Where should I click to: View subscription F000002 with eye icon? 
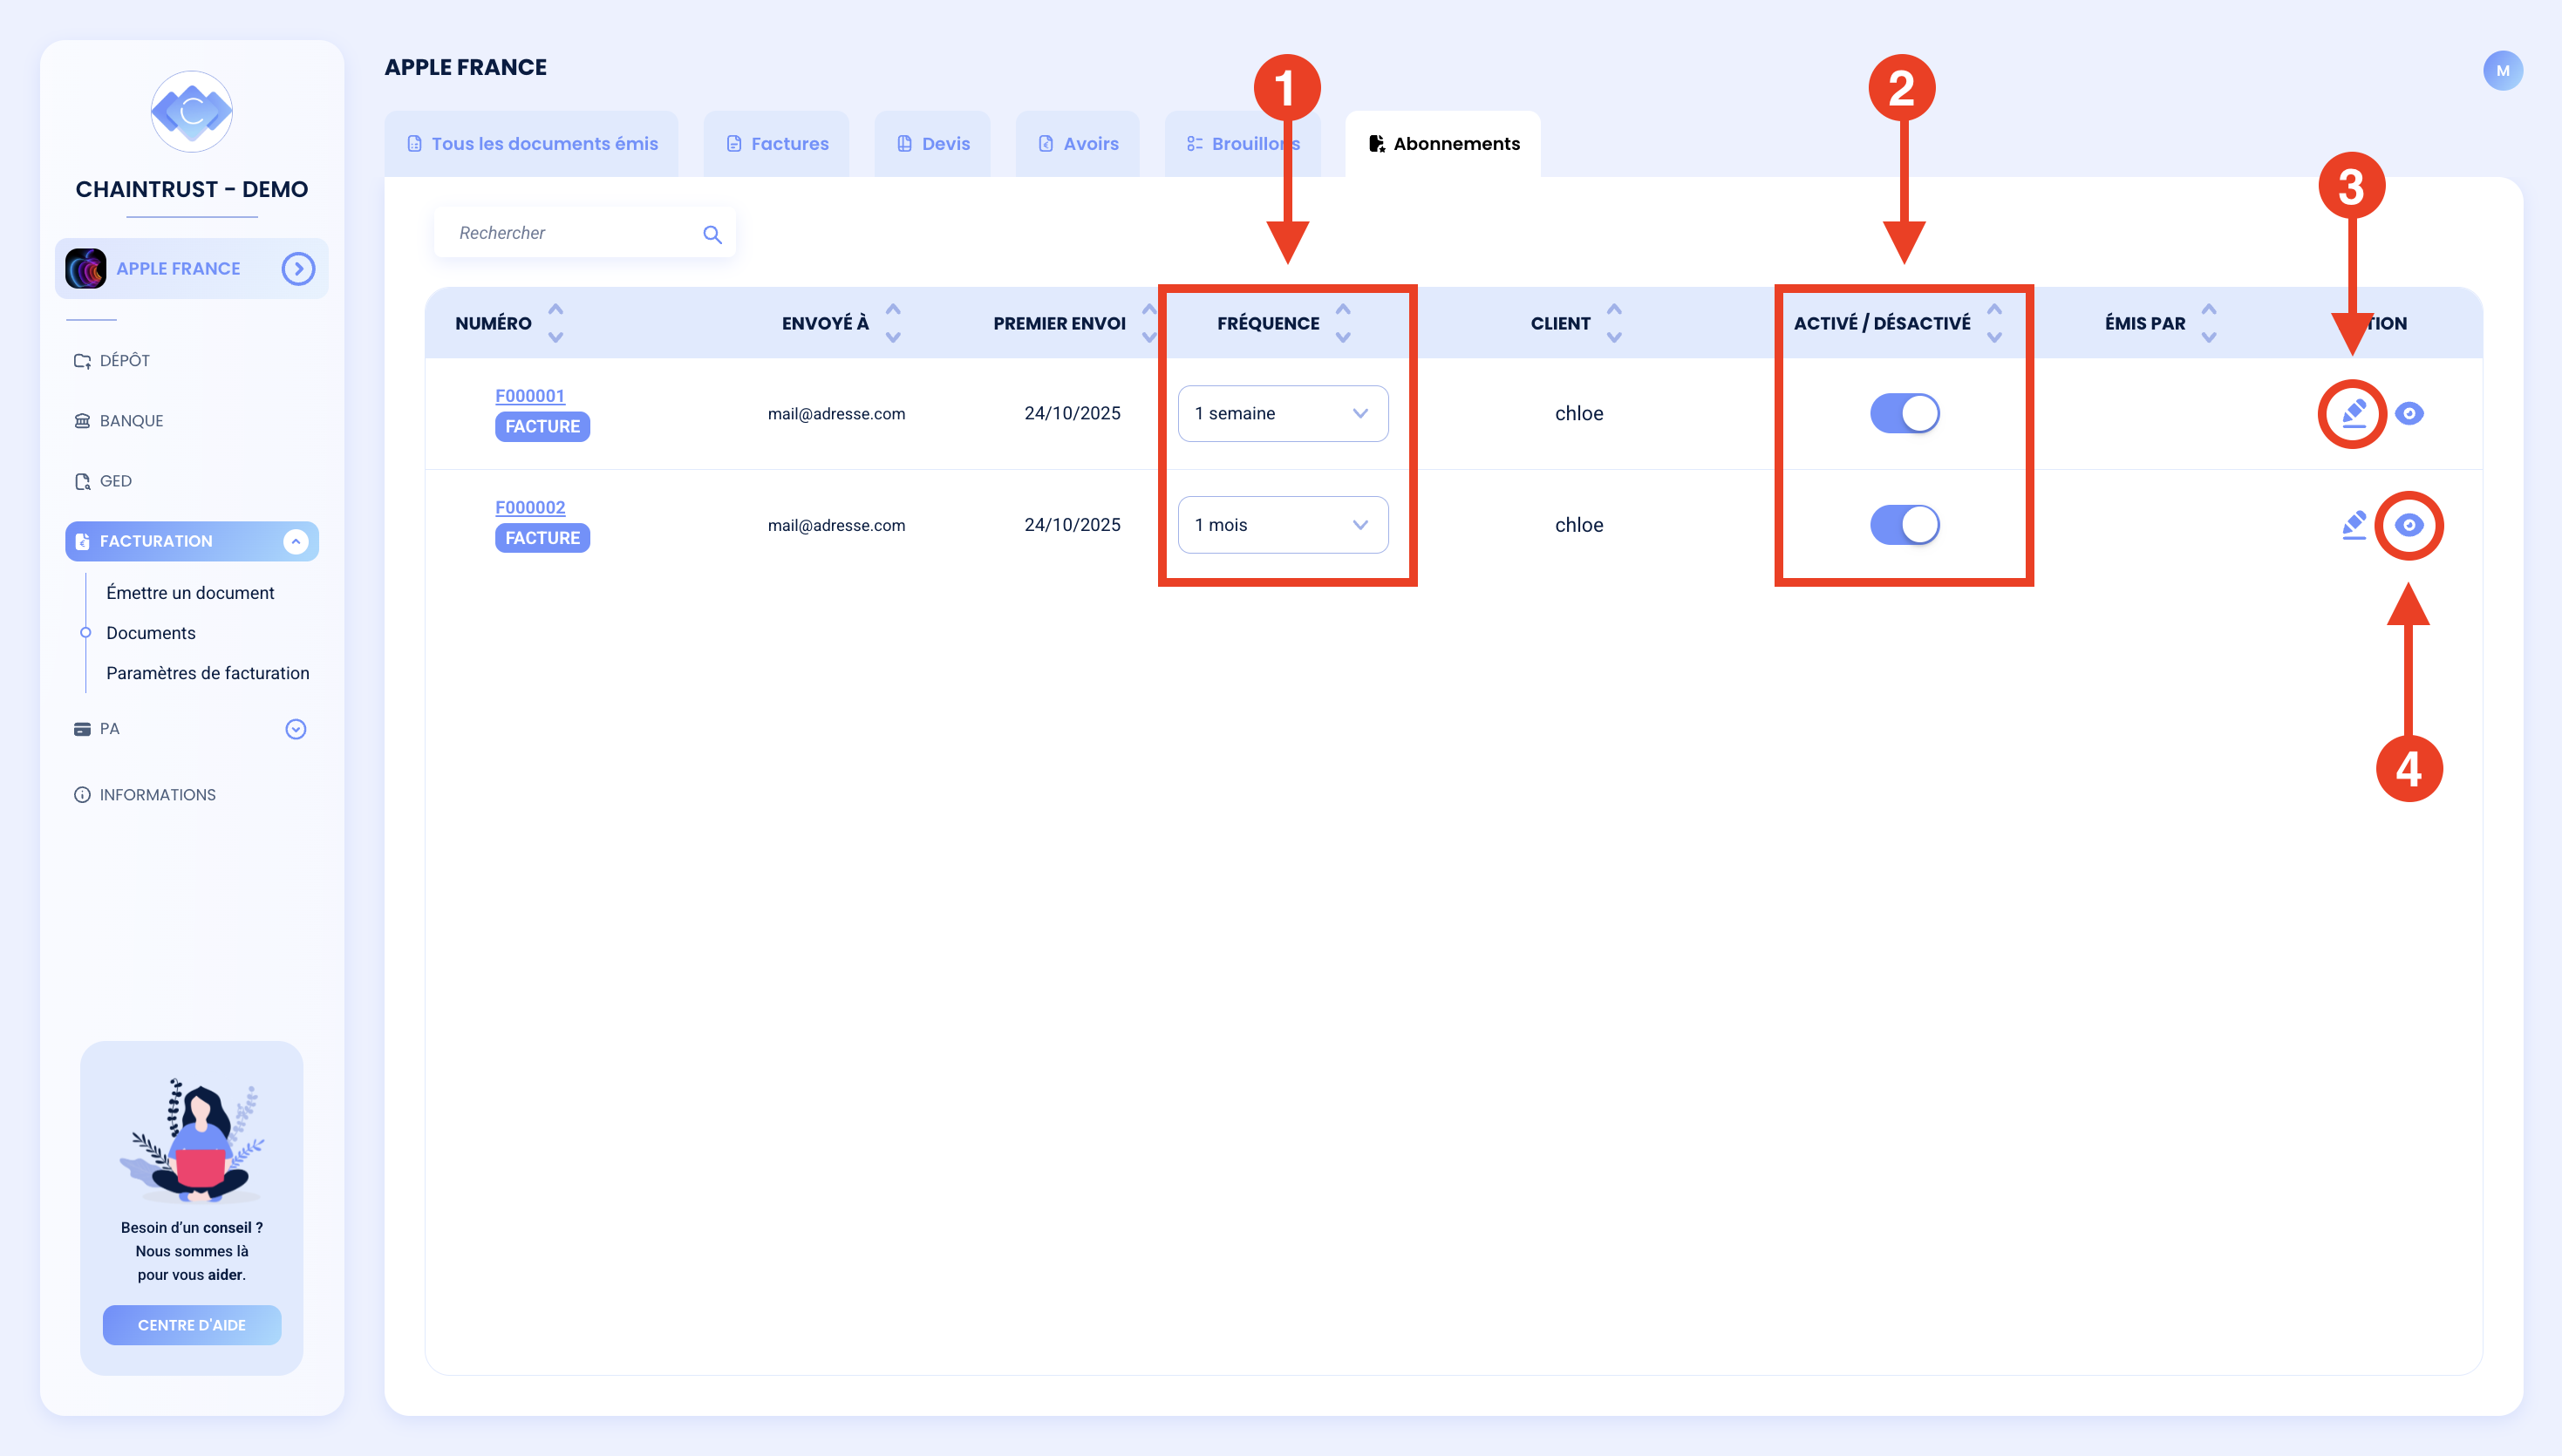point(2409,525)
